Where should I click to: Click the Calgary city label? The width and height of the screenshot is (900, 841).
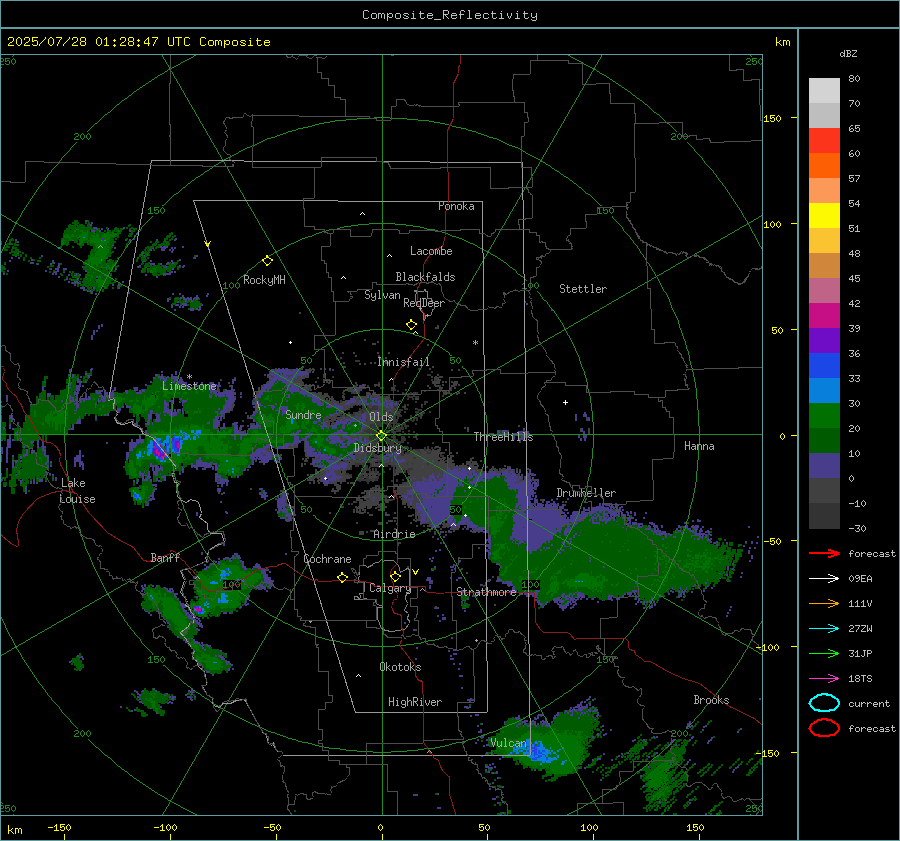click(390, 588)
